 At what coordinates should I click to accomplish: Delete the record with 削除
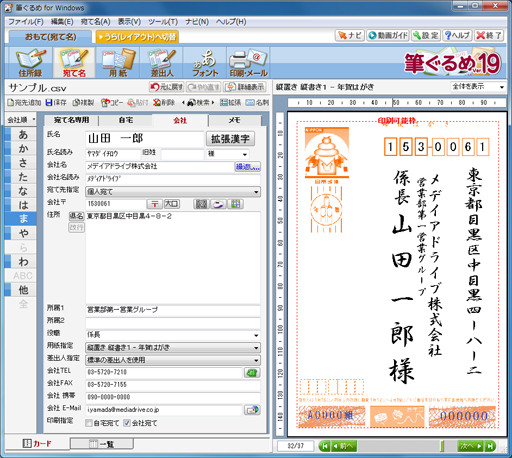tap(164, 103)
